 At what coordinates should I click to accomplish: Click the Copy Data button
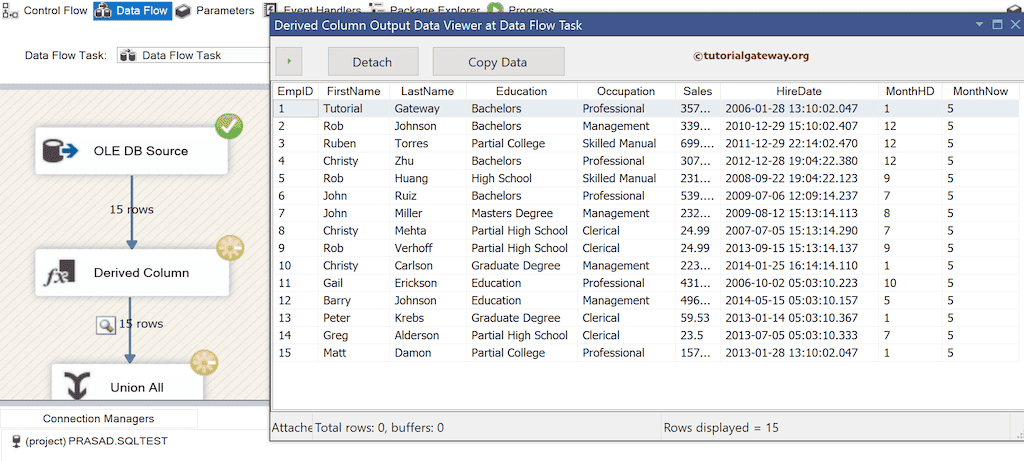pos(498,62)
